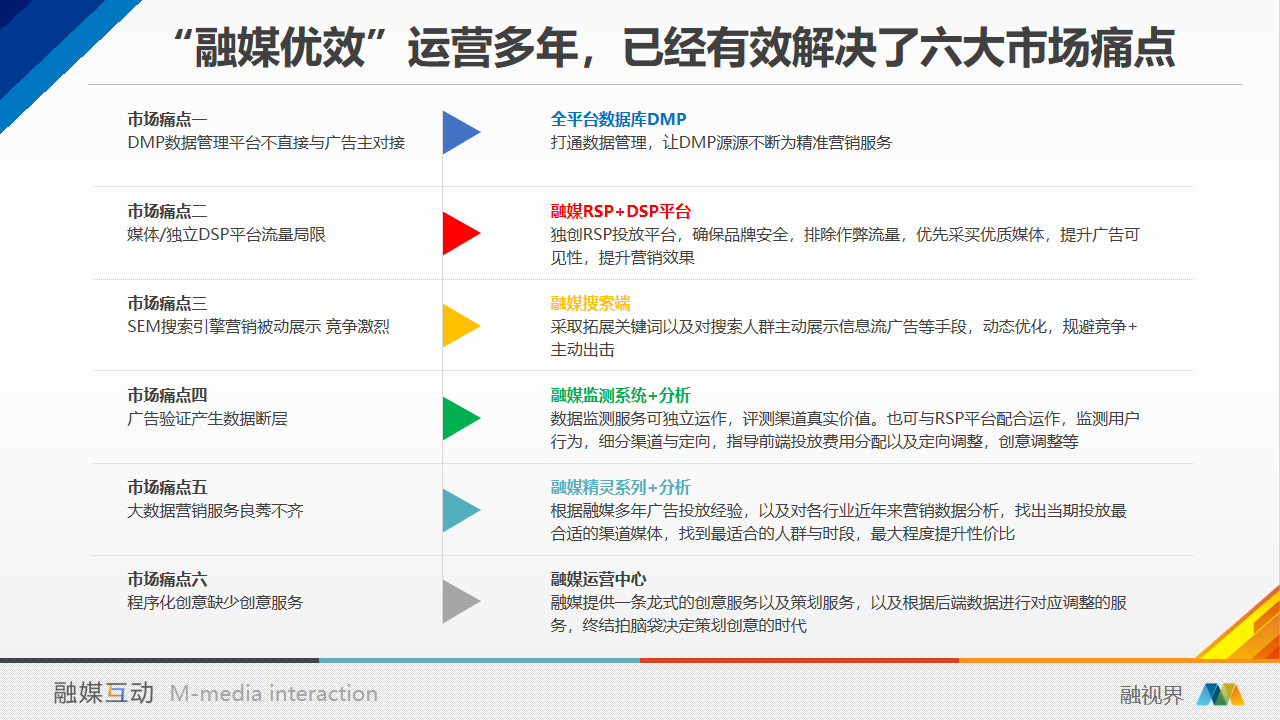Select the 全平台数据库DMP heading
Screen dimensions: 1280x720
[x=618, y=119]
